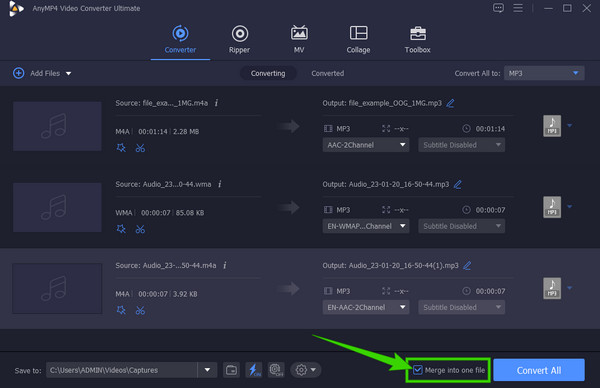
Task: Open the hamburger menu in title bar
Action: [518, 8]
